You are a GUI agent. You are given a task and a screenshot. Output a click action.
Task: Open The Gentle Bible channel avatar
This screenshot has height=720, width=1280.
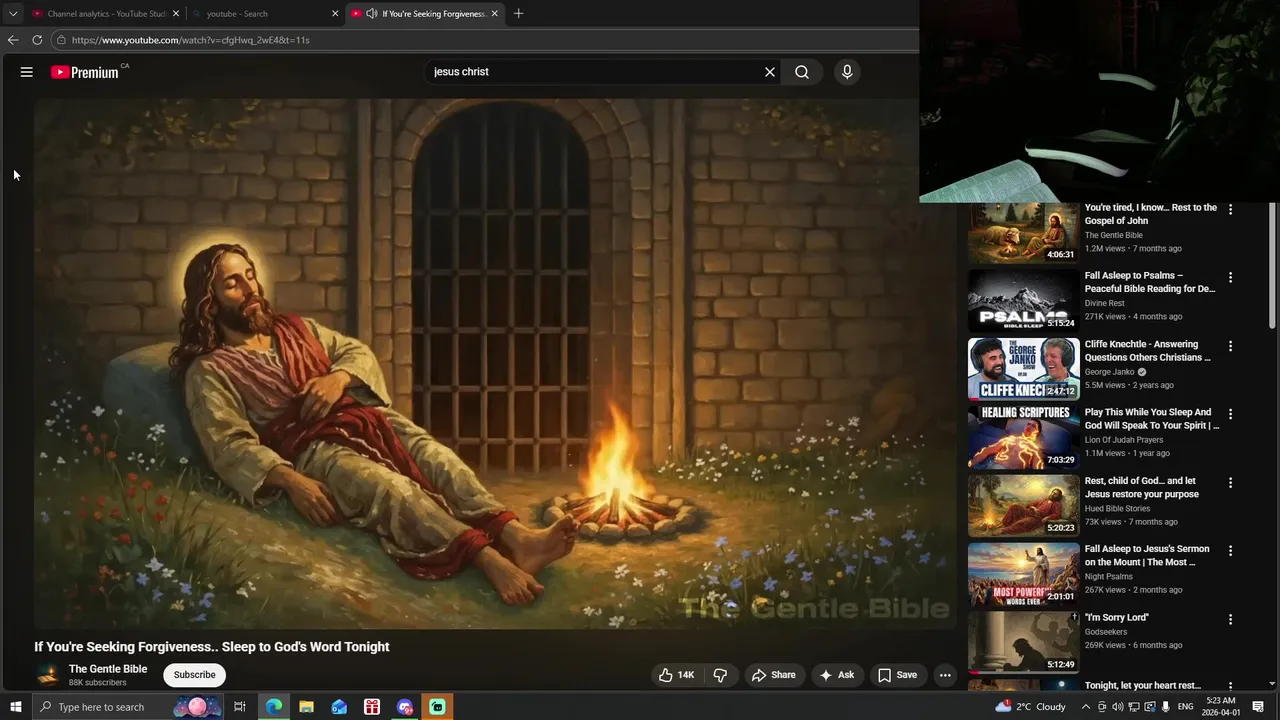48,675
